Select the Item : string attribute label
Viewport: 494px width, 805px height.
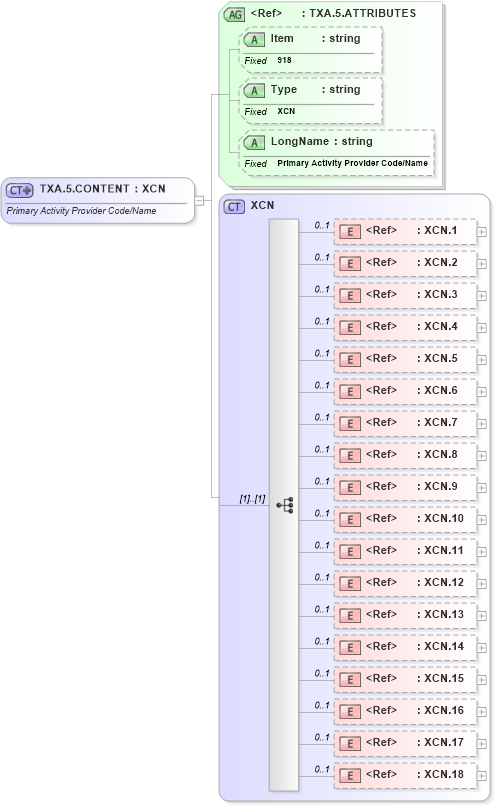point(315,39)
